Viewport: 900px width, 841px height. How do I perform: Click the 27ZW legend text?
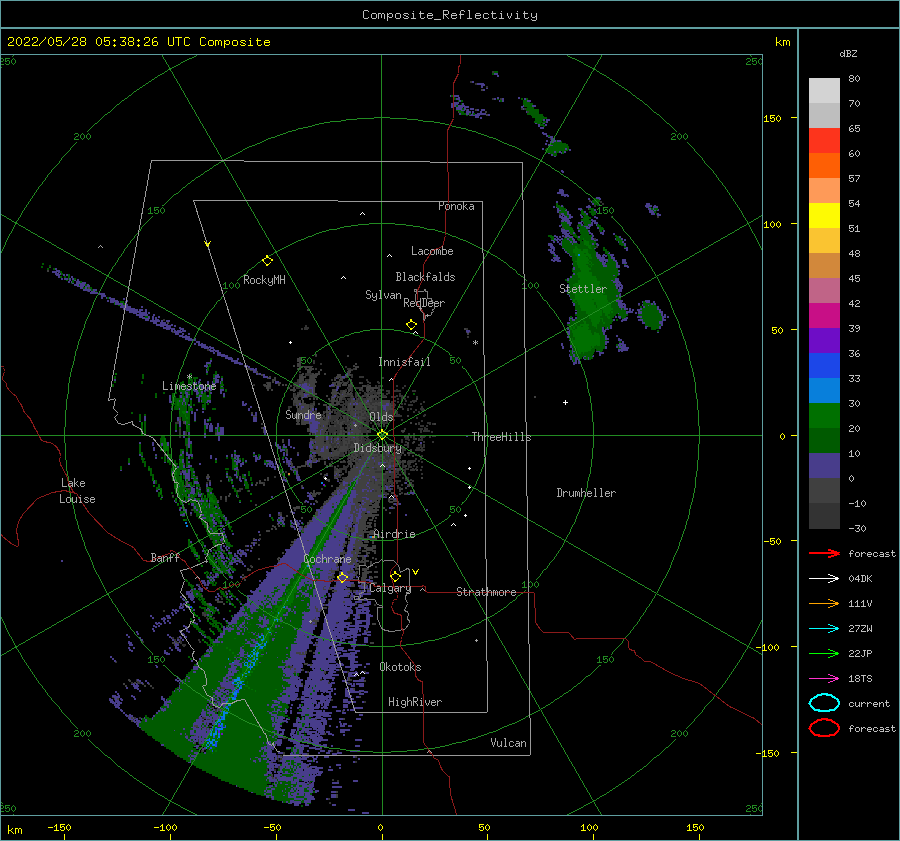(x=860, y=629)
